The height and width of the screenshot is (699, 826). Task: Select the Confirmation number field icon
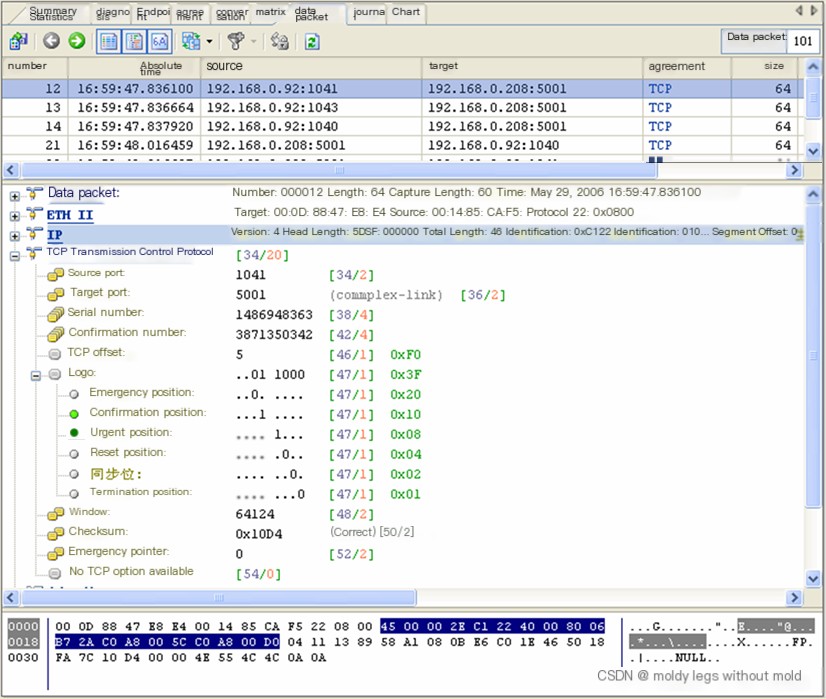55,334
